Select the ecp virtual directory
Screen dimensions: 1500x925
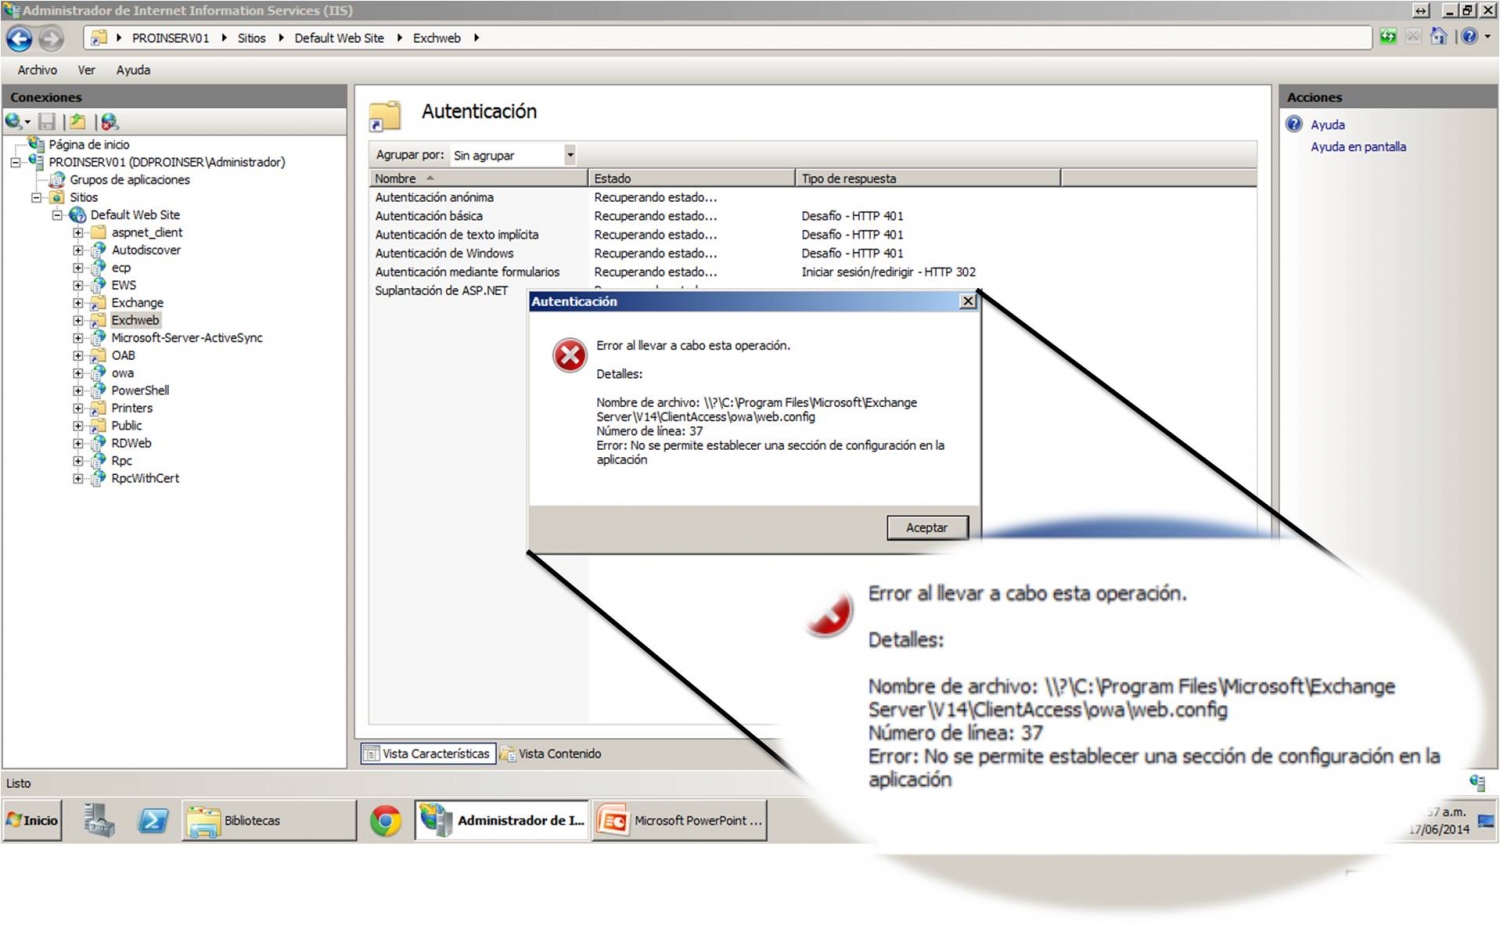[121, 268]
